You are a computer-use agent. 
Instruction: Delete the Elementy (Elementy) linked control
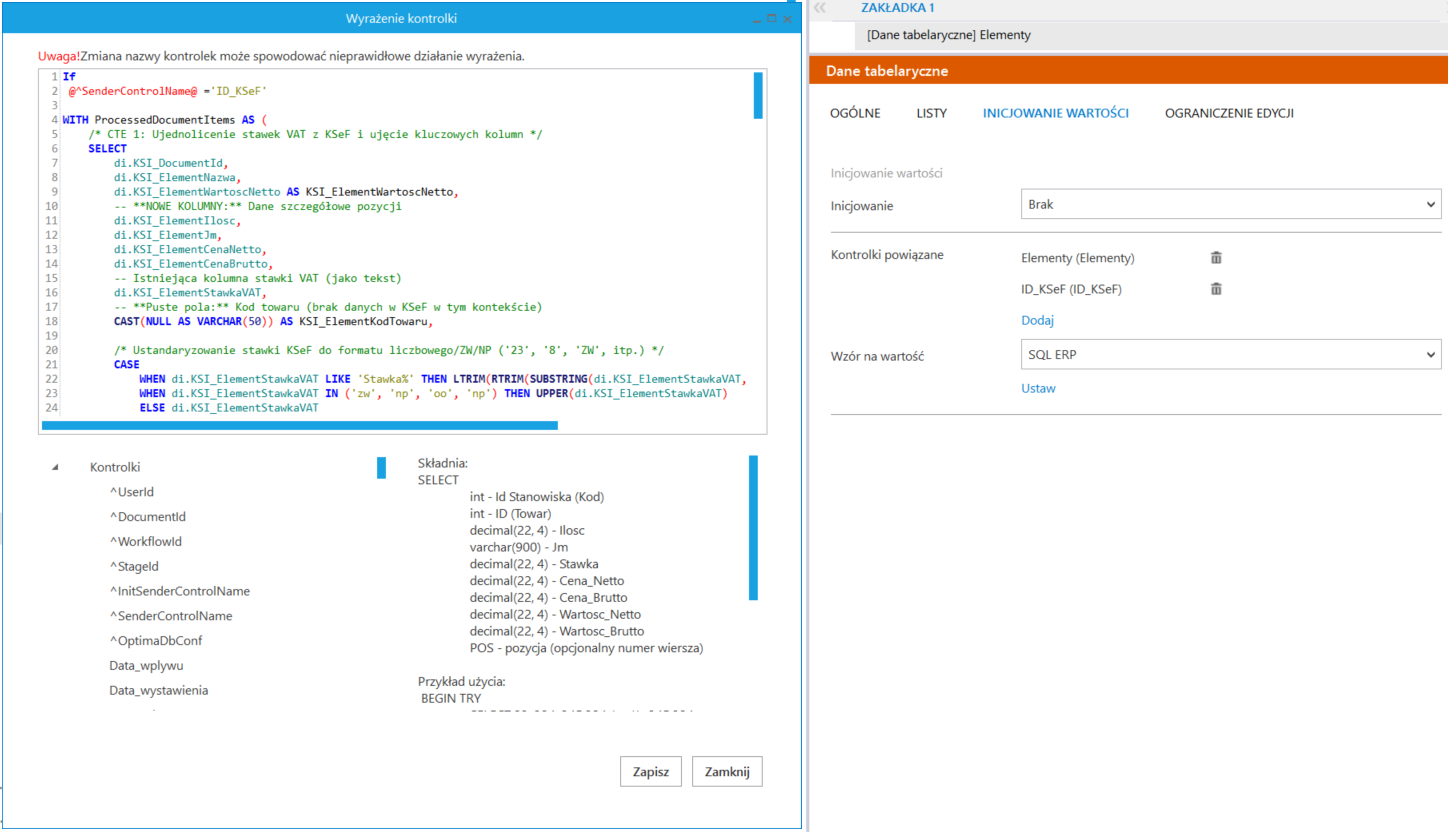pyautogui.click(x=1216, y=258)
